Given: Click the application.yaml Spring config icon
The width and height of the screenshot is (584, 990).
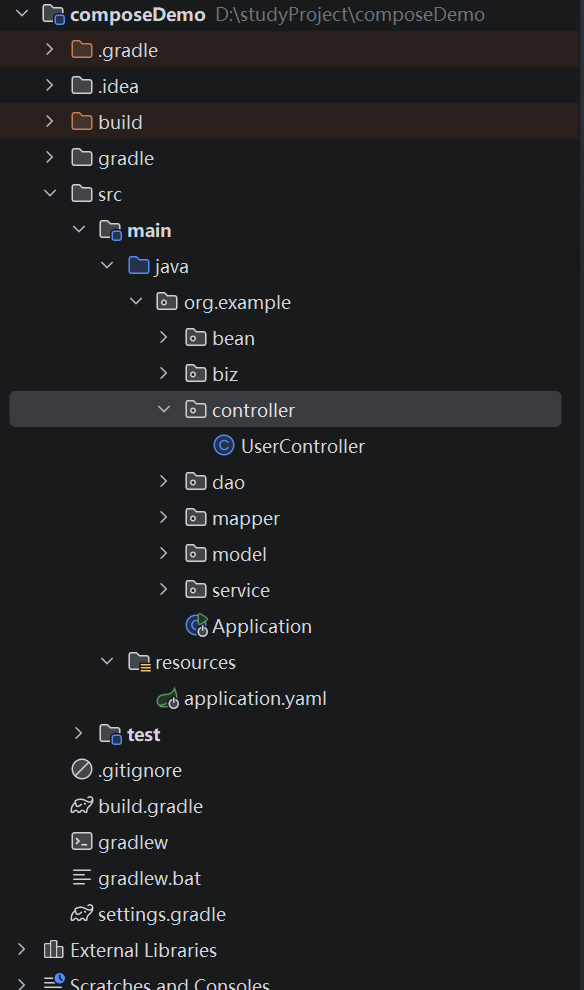Looking at the screenshot, I should [x=168, y=698].
